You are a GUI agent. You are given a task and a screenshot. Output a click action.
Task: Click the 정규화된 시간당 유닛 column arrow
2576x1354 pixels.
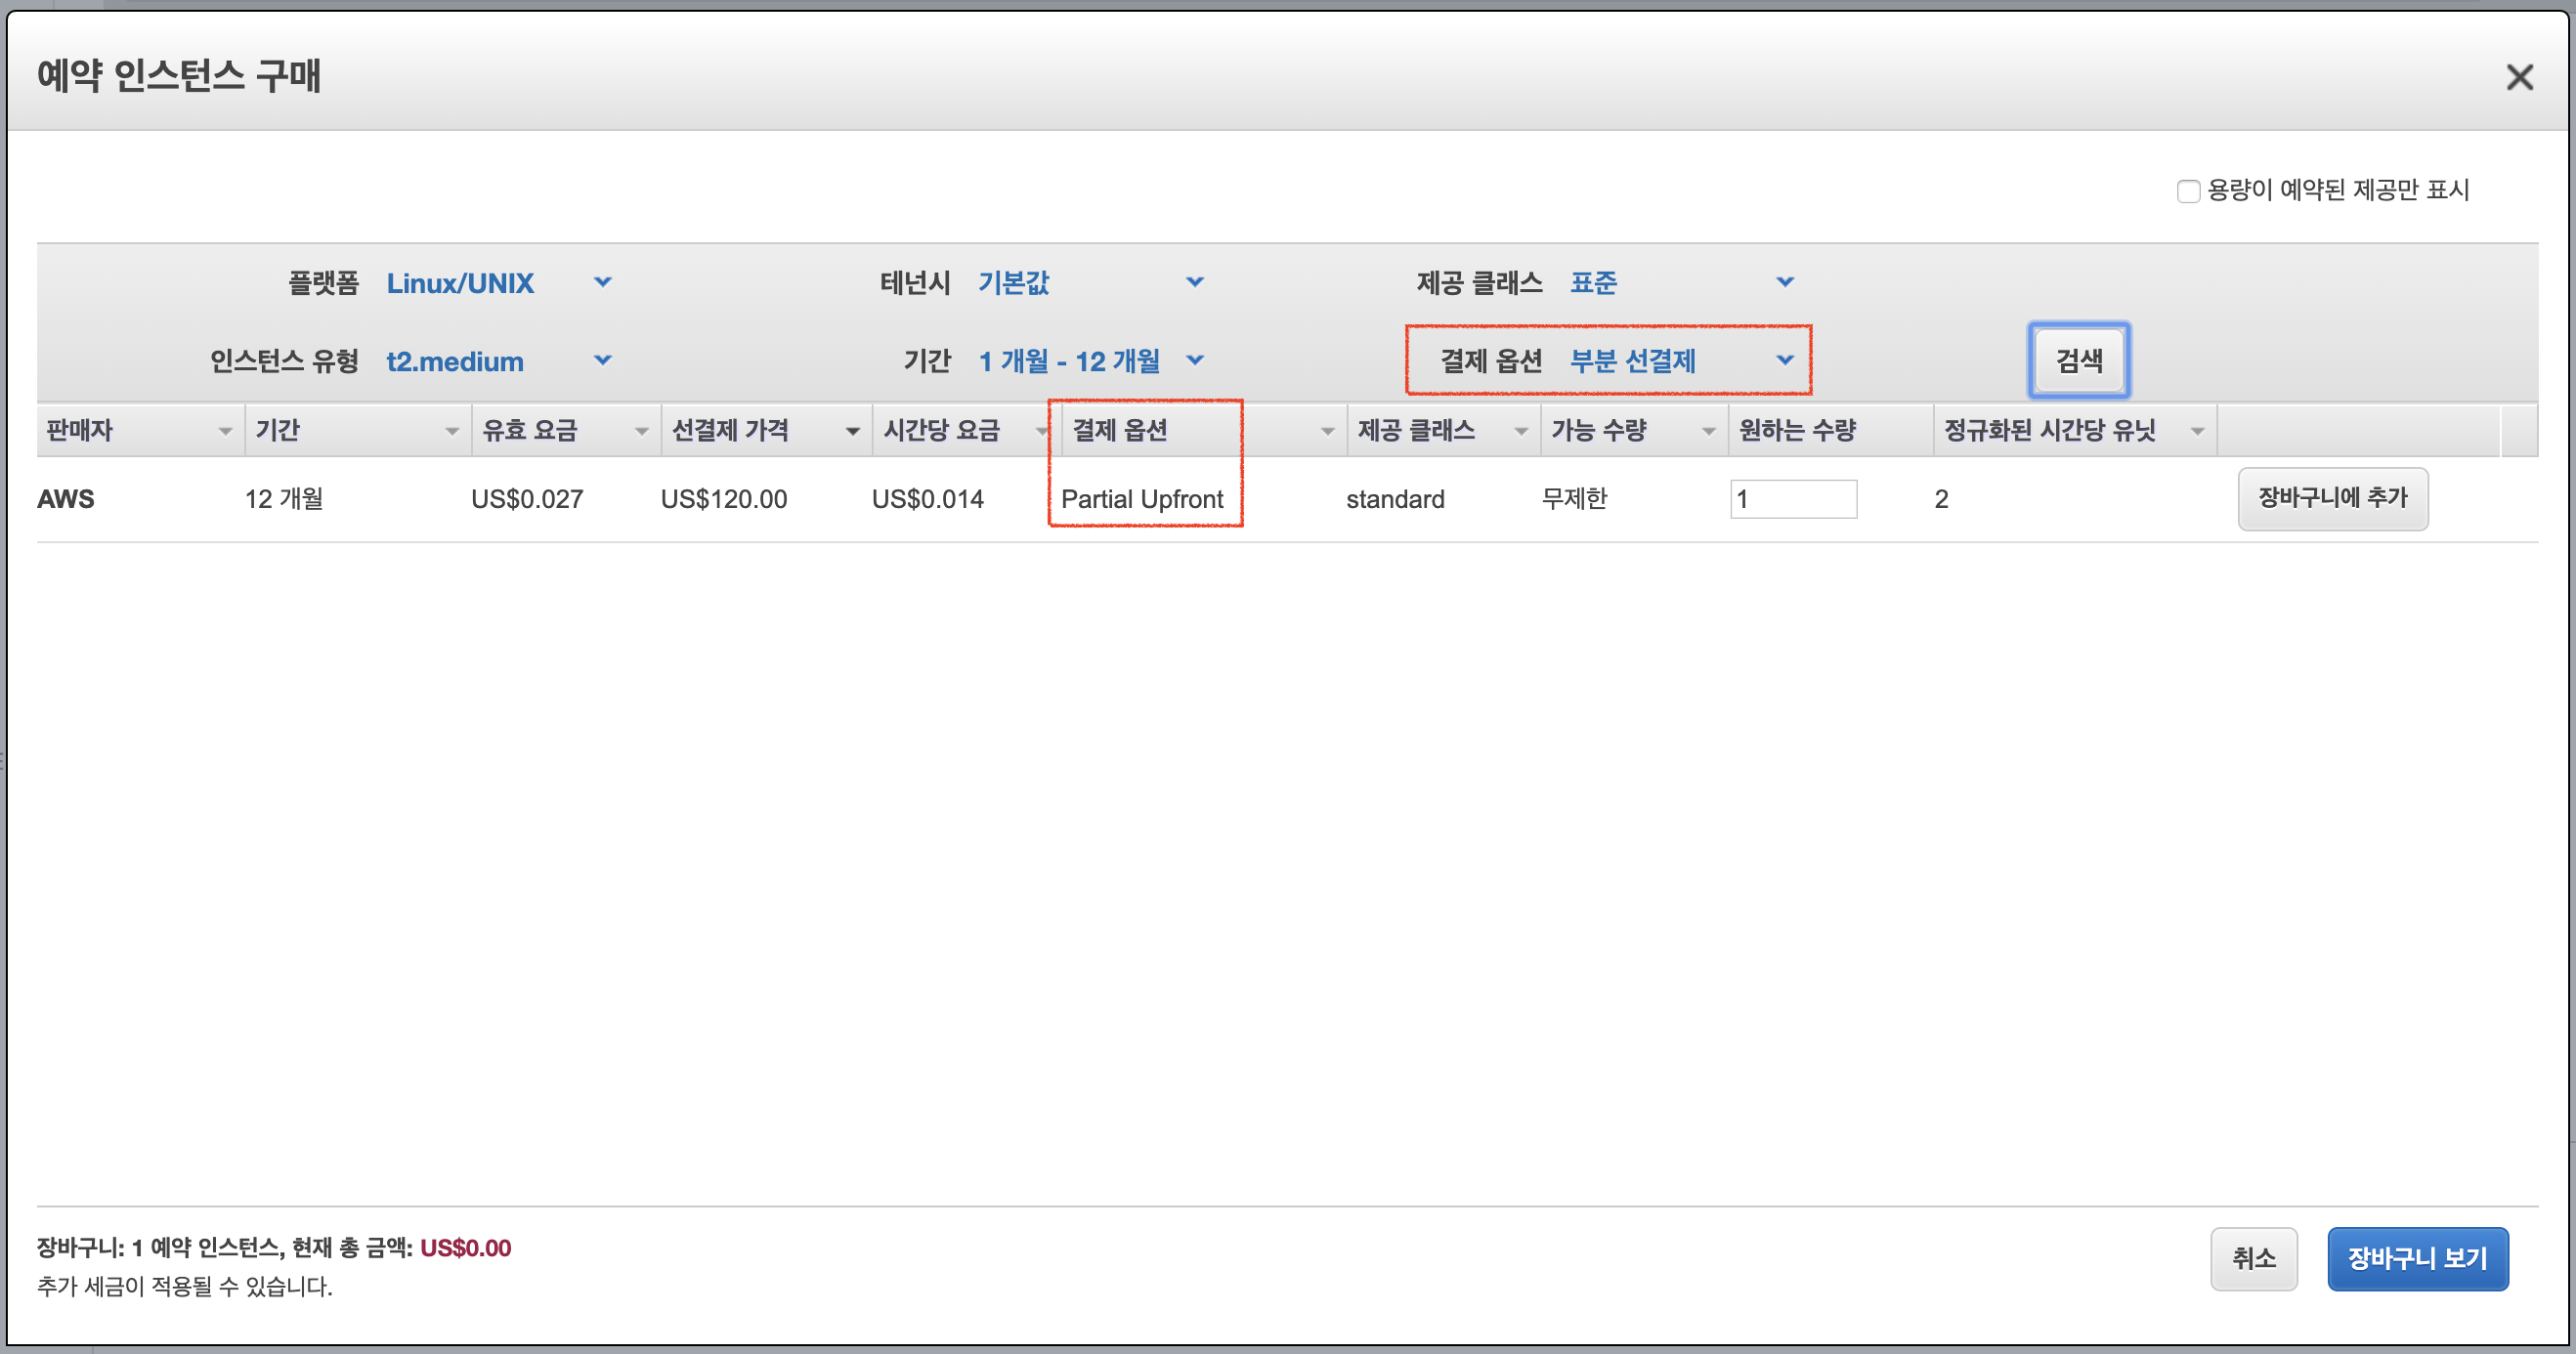click(2197, 431)
